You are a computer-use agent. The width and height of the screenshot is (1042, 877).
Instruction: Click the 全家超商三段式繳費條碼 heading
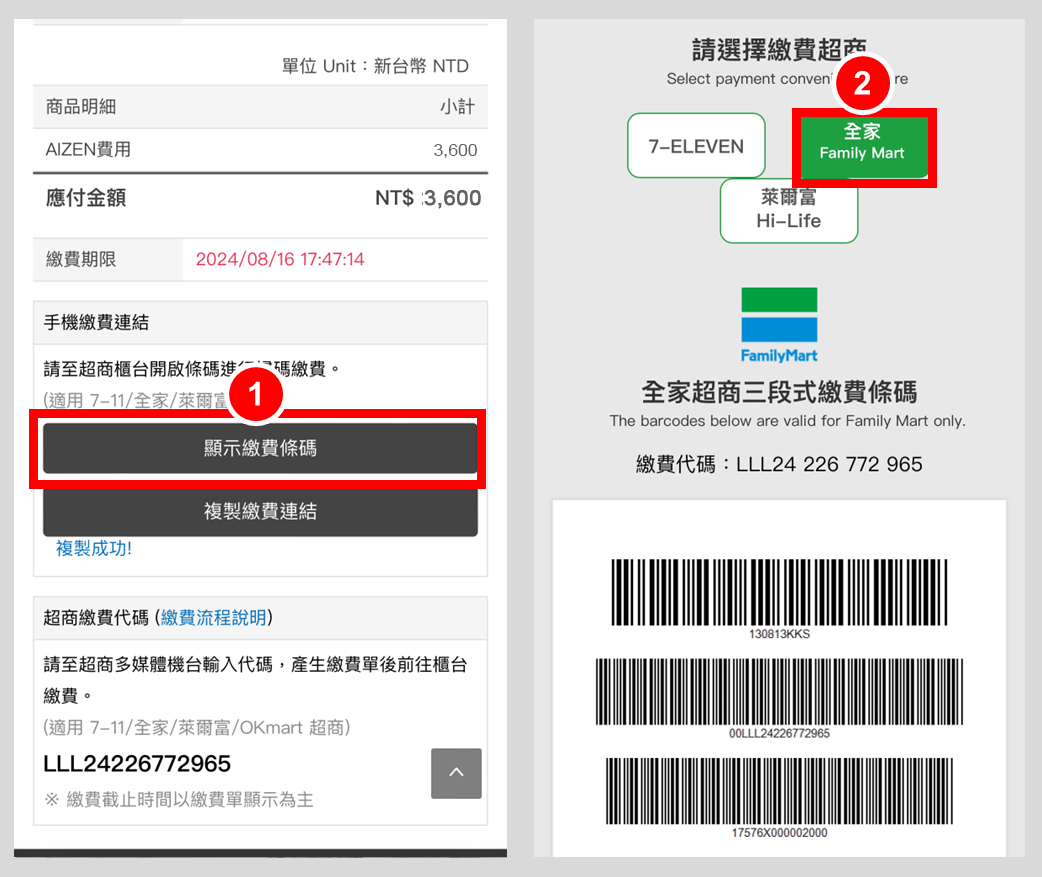(779, 392)
